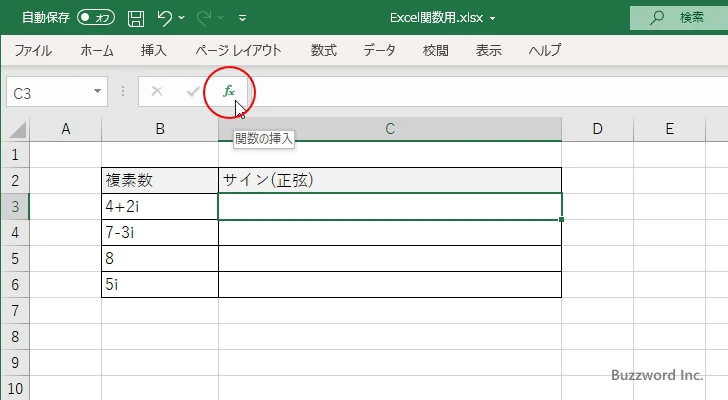Expand the Name Box dropdown arrow
Viewport: 728px width, 400px height.
[98, 92]
